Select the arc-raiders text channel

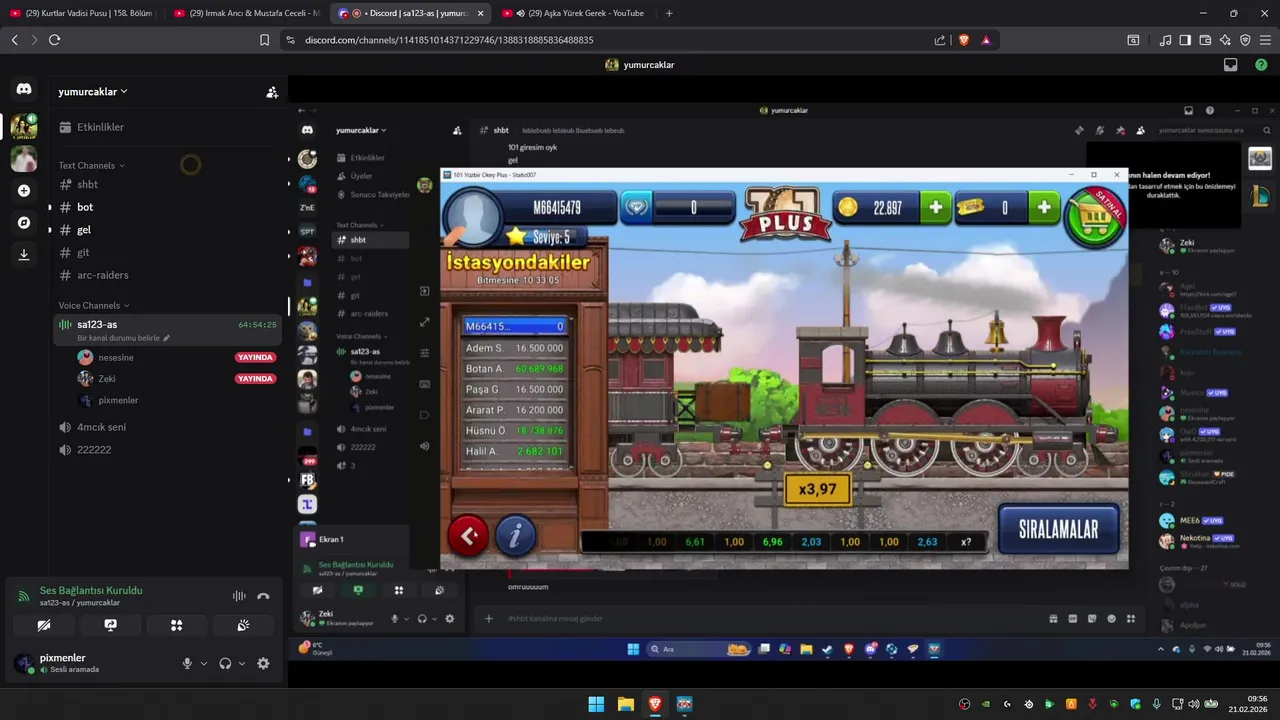coord(166,275)
